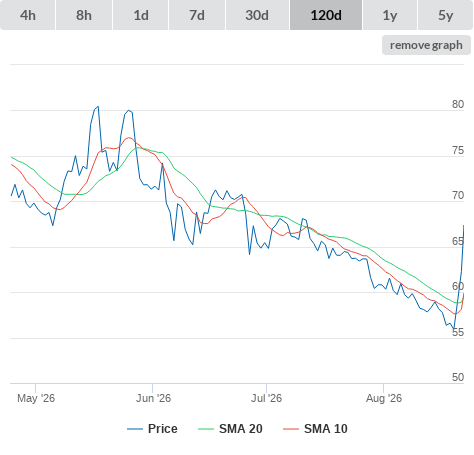Hide the SMA 20 line via legend

(230, 429)
